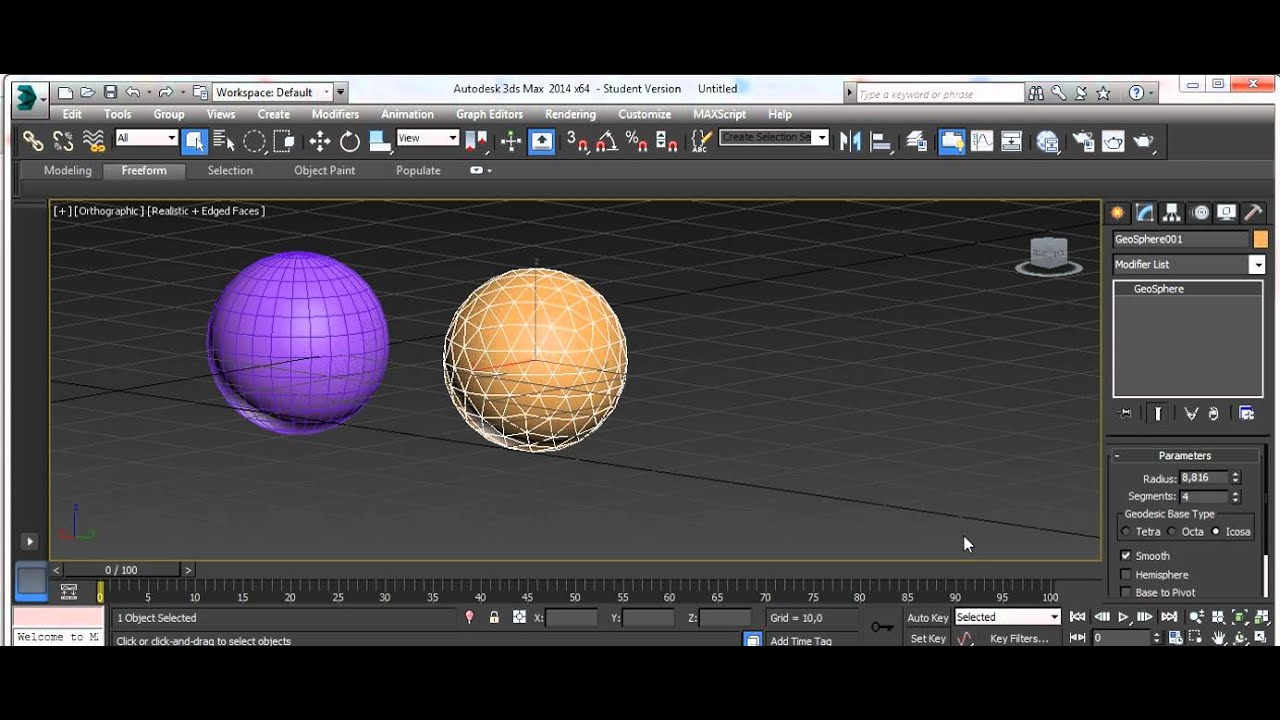
Task: Open the Rendering menu
Action: click(x=570, y=114)
